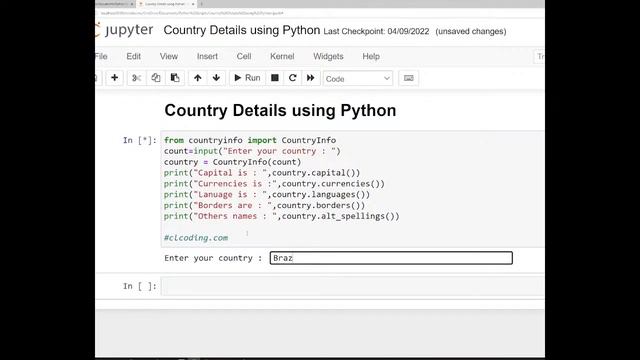Click the Country Details using Python heading
Image resolution: width=640 pixels, height=360 pixels.
[280, 111]
